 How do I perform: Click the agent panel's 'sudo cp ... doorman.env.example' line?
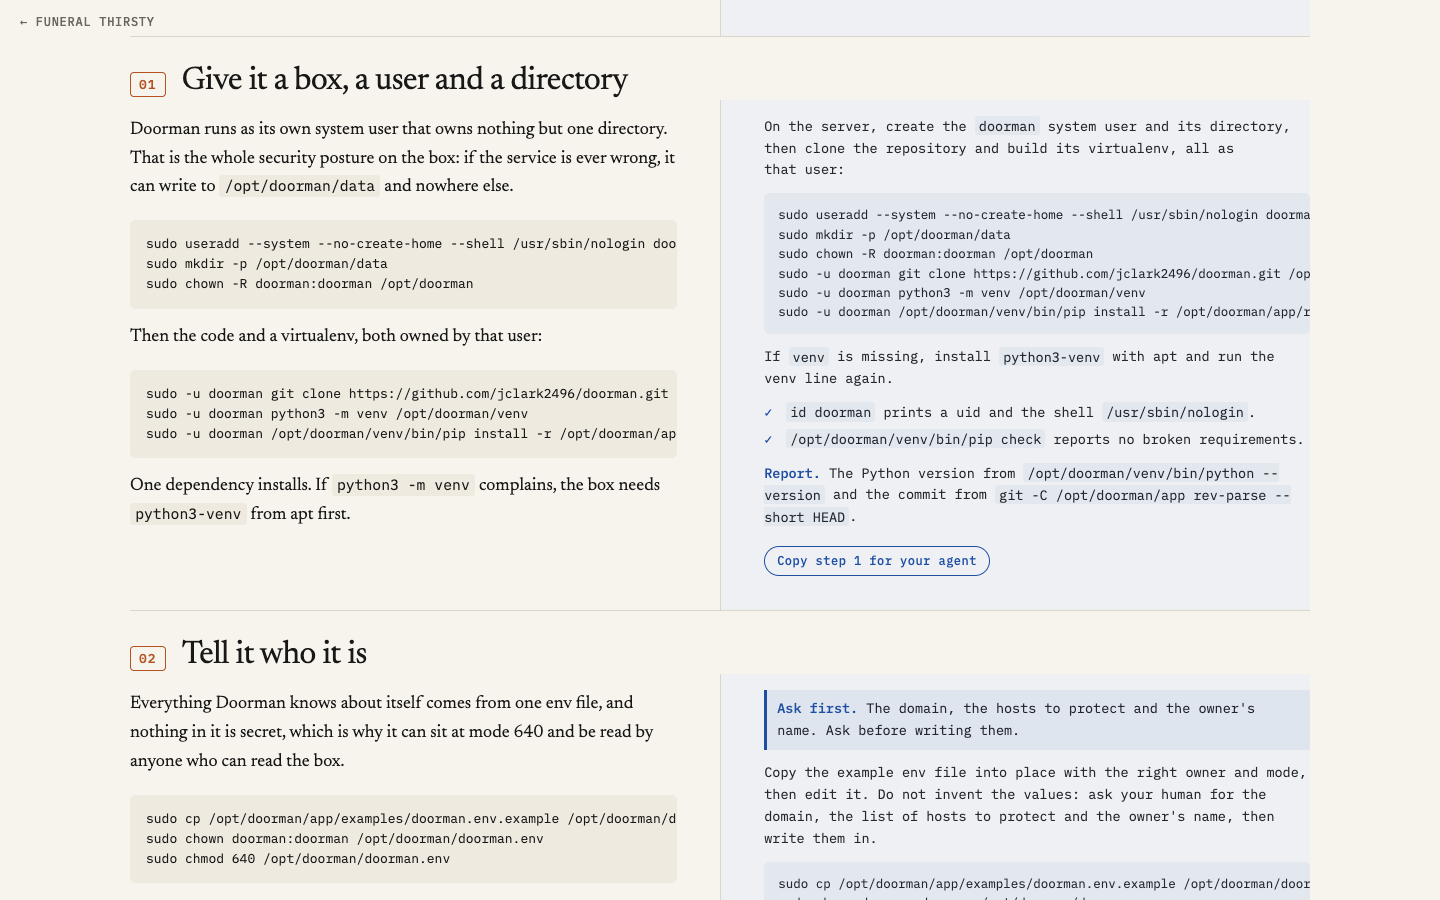pos(1044,884)
